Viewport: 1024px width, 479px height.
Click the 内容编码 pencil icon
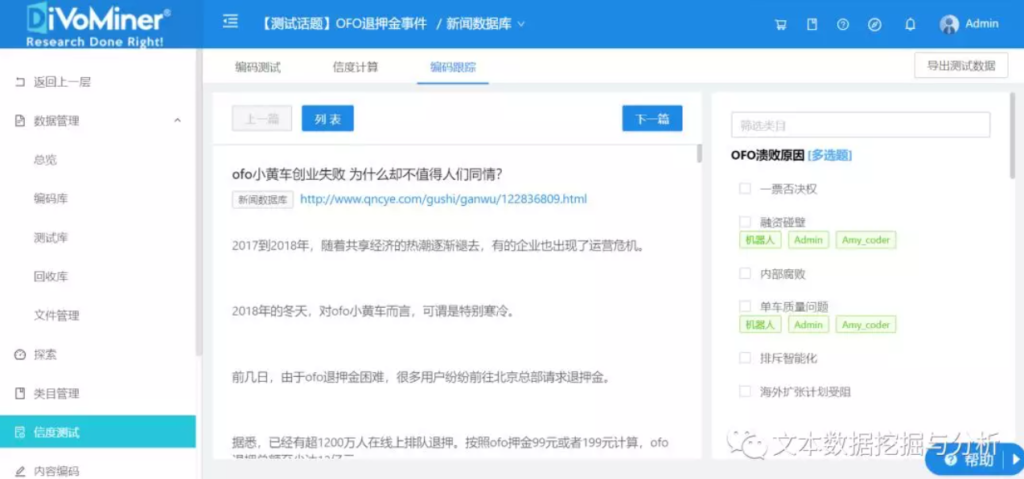(x=20, y=471)
